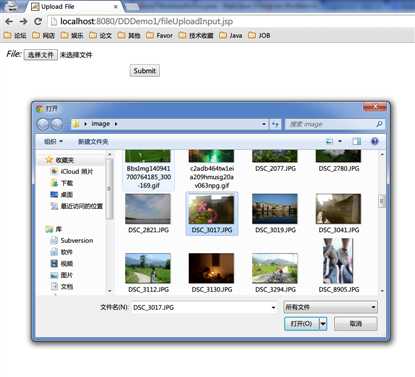Click the sidebar scroll down arrow

coord(109,291)
